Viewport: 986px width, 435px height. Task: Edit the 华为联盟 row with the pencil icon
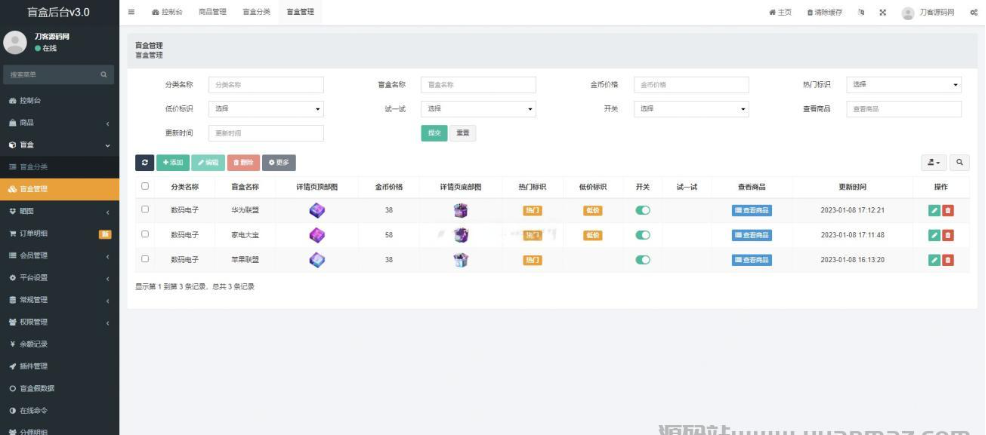(934, 211)
